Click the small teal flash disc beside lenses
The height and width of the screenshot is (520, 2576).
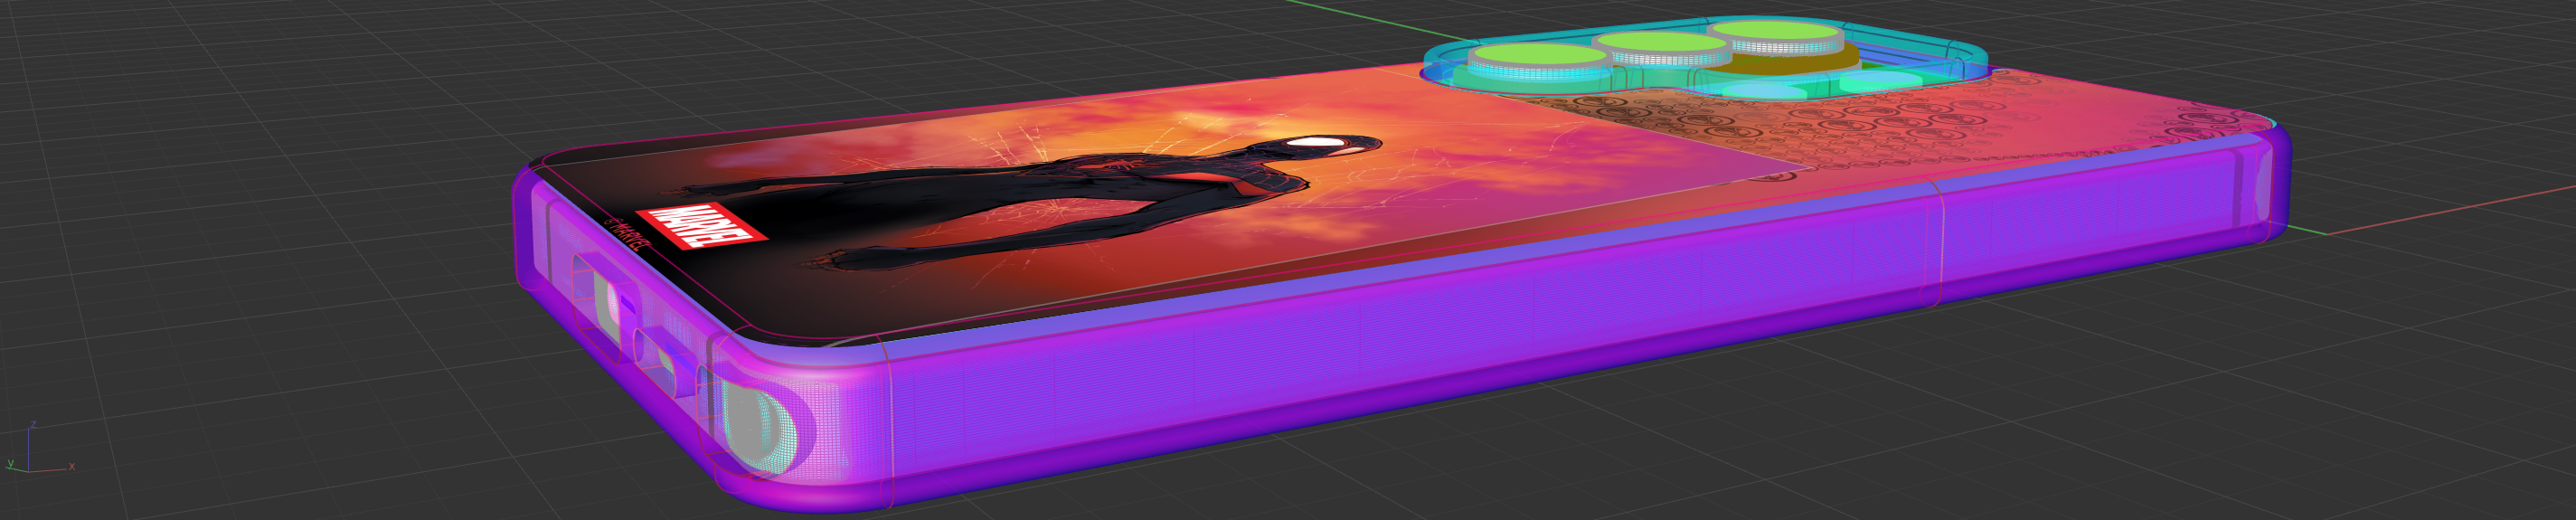[1880, 82]
